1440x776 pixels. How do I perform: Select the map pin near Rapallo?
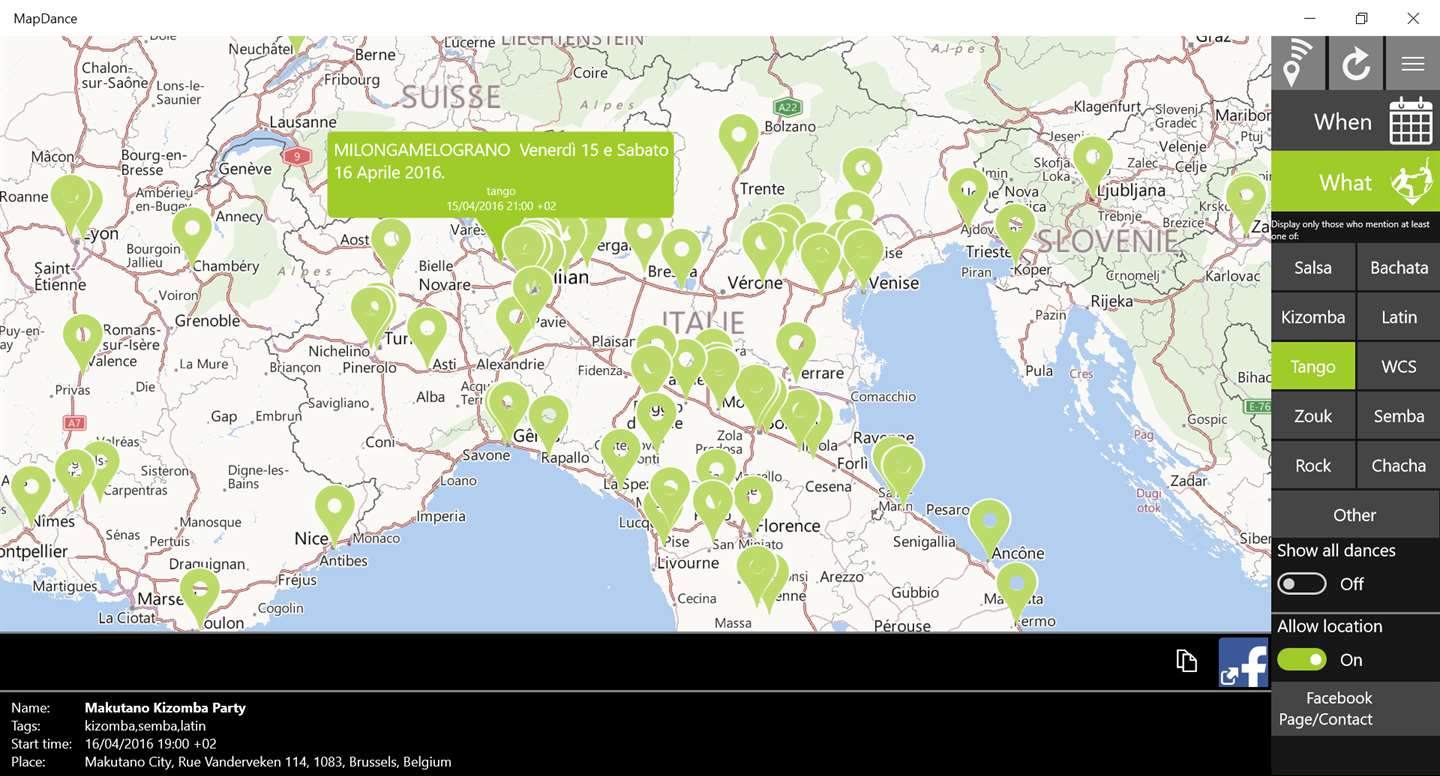[x=548, y=420]
